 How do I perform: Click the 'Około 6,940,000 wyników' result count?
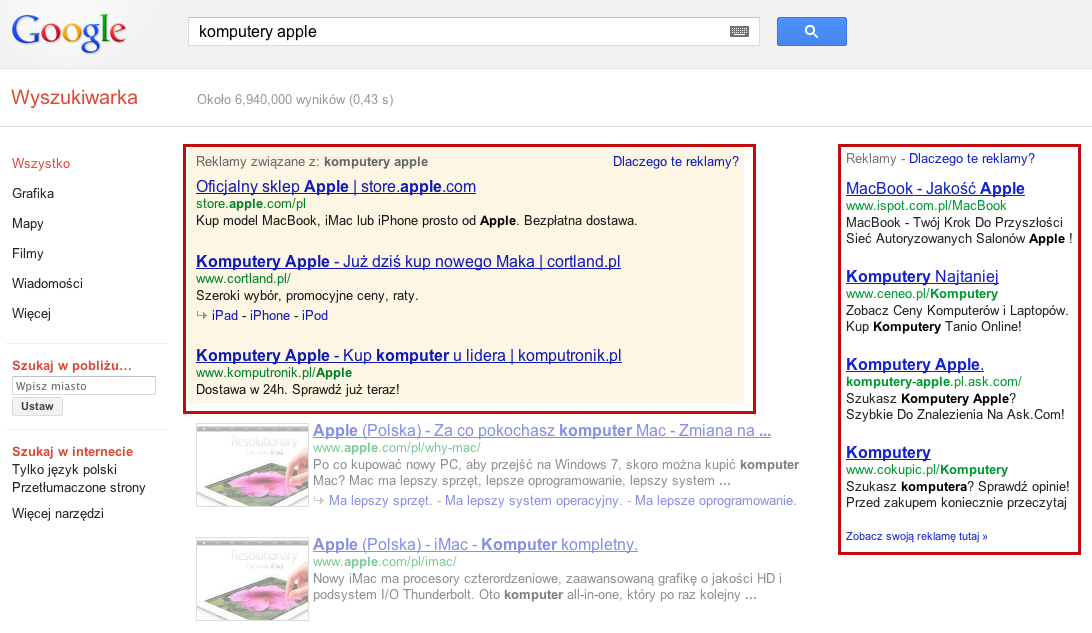pos(295,100)
